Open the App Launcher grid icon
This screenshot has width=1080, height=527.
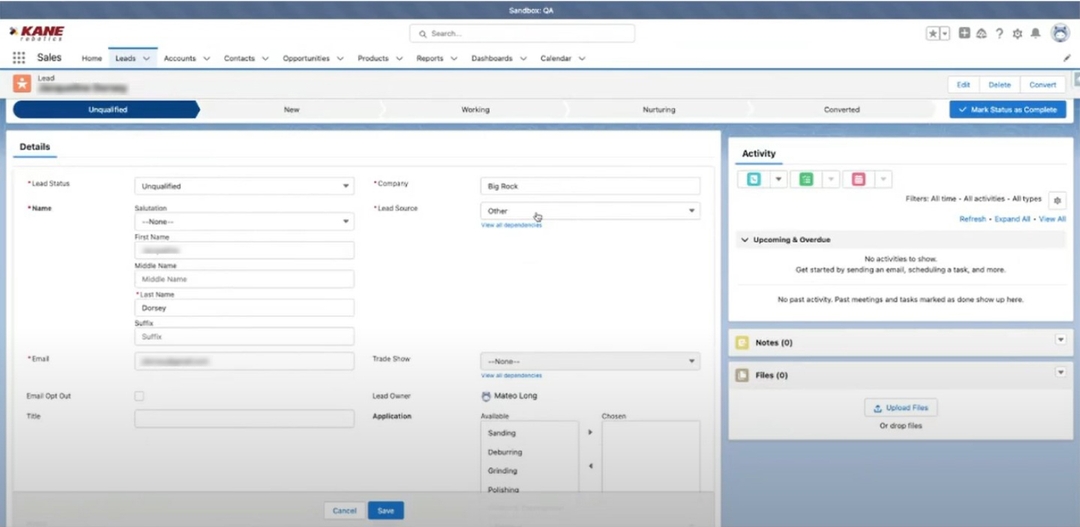(19, 58)
